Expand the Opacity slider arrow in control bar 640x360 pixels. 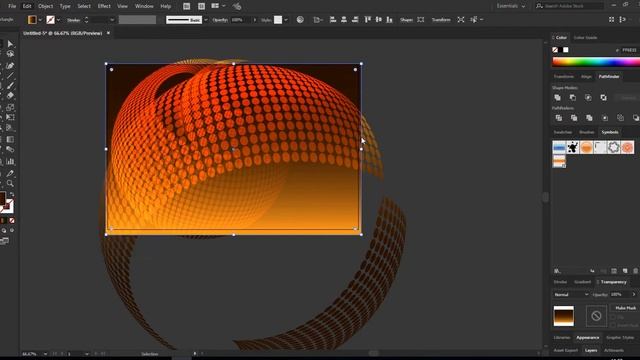point(255,20)
